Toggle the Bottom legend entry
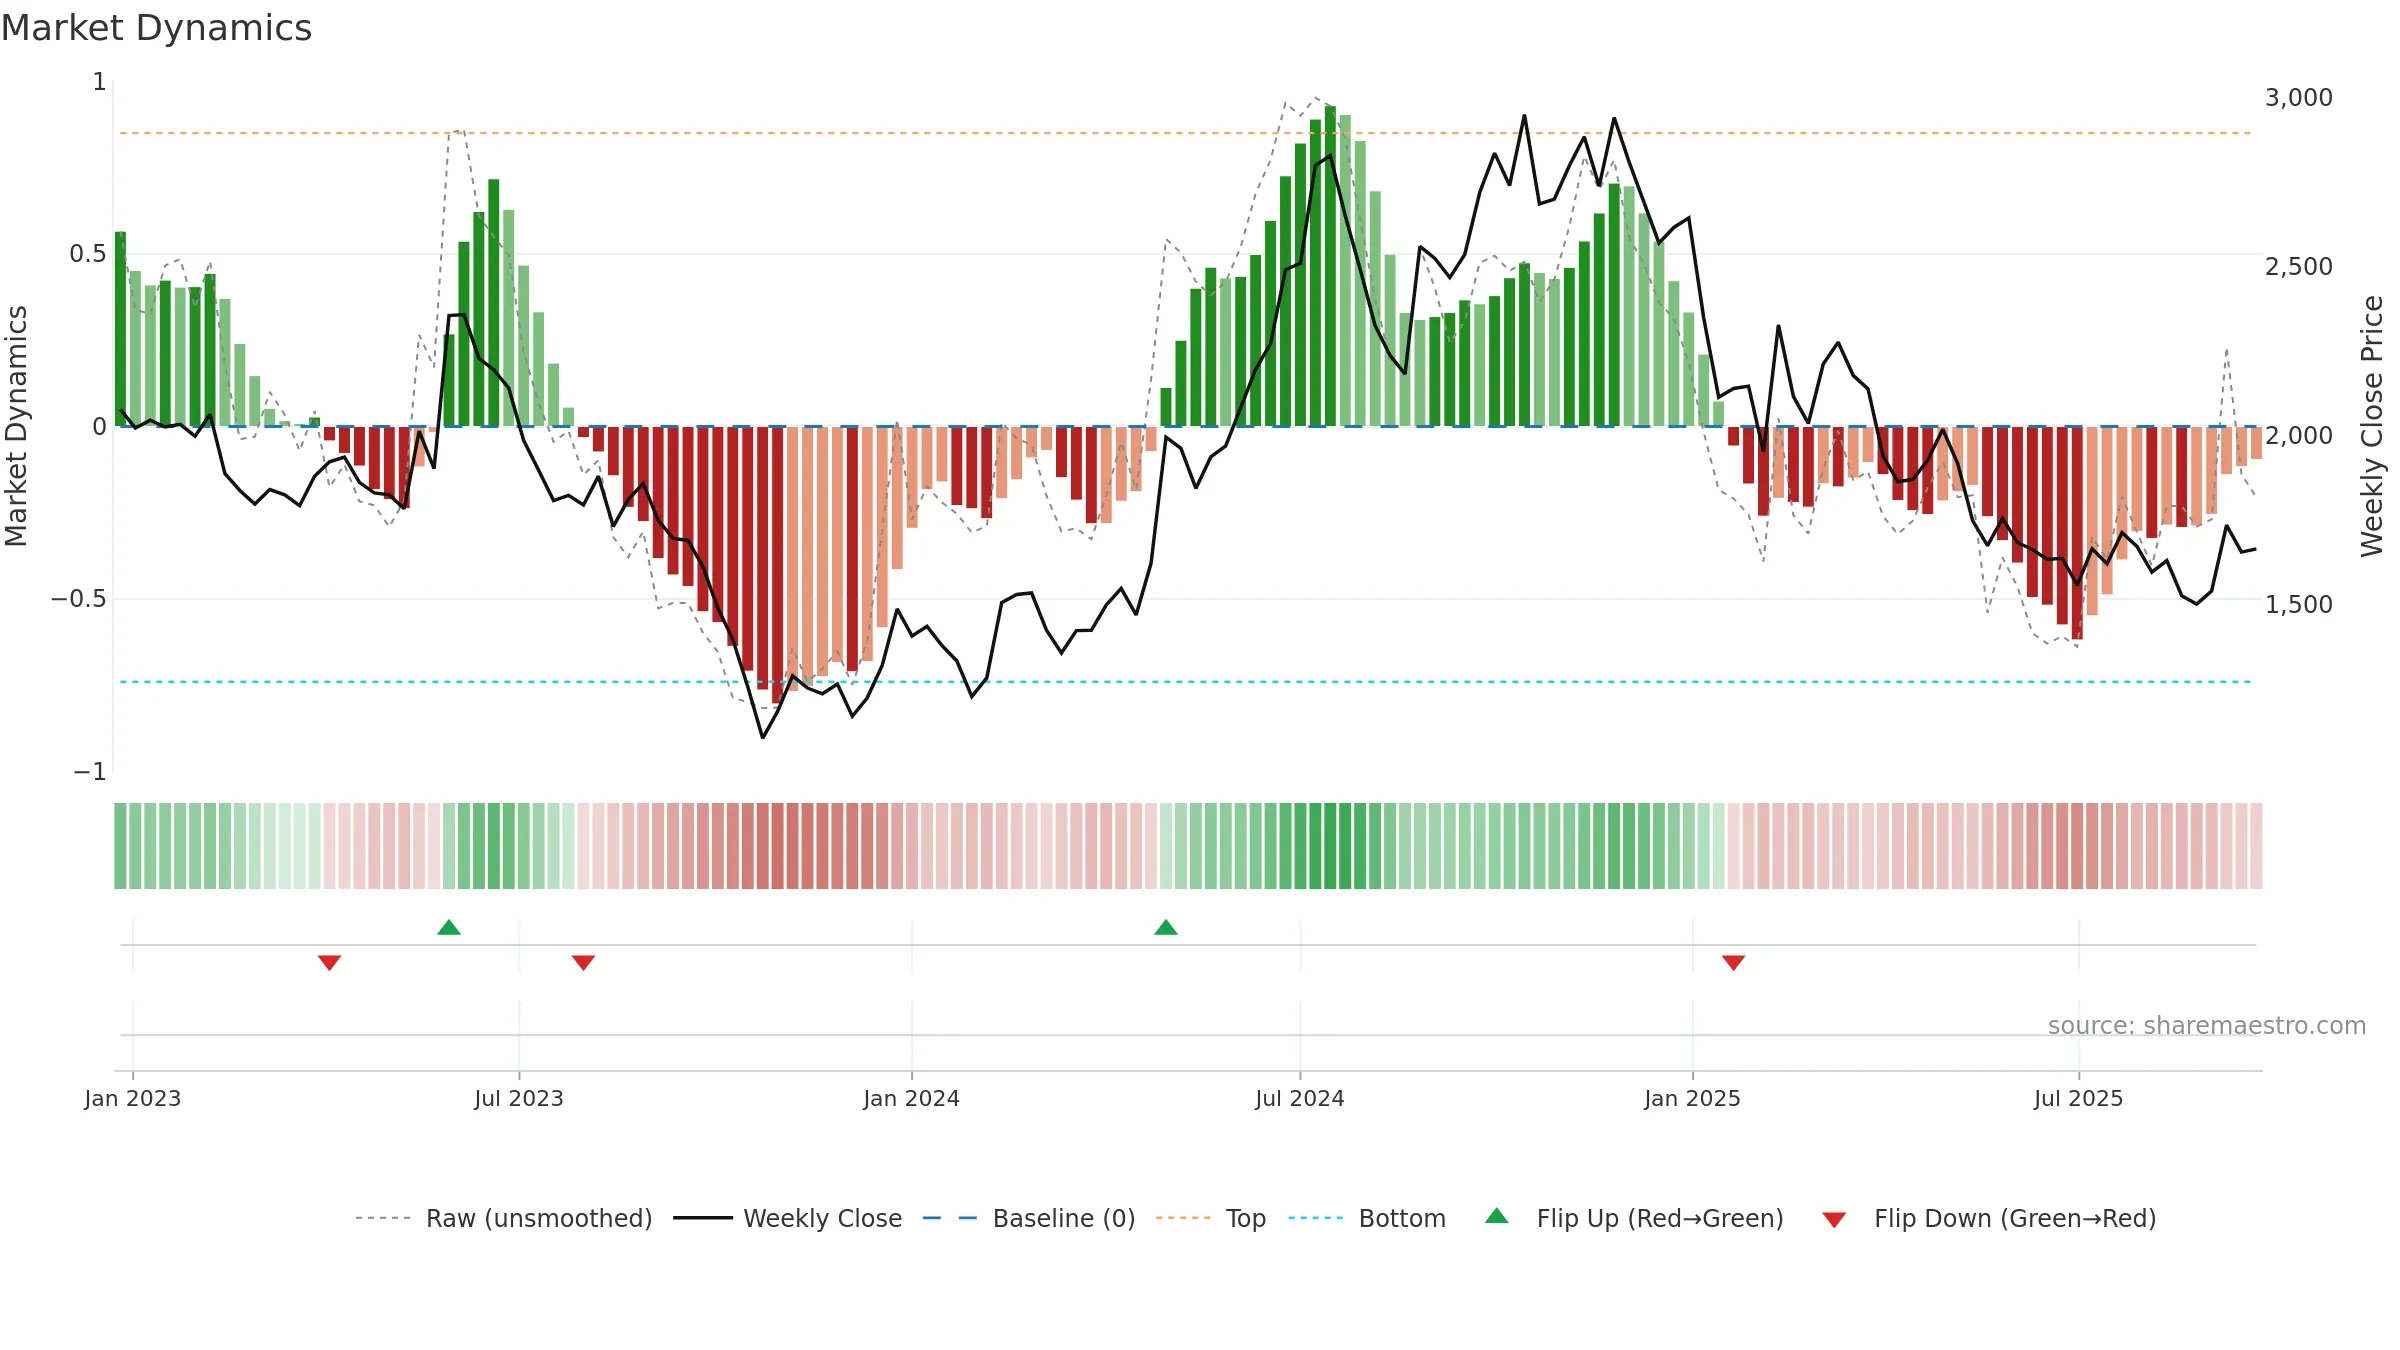2400x1350 pixels. click(1367, 1218)
